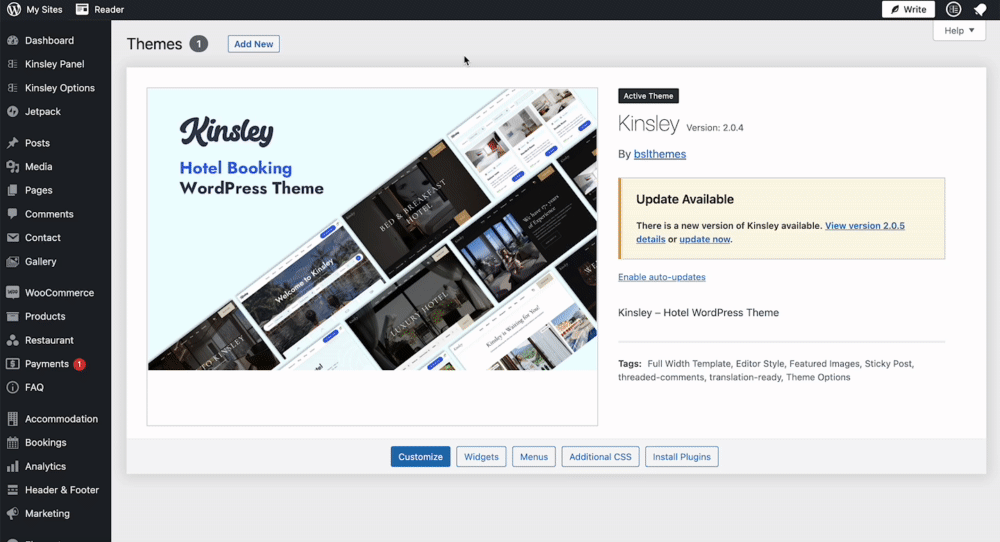Open Bookings menu in sidebar

(45, 443)
